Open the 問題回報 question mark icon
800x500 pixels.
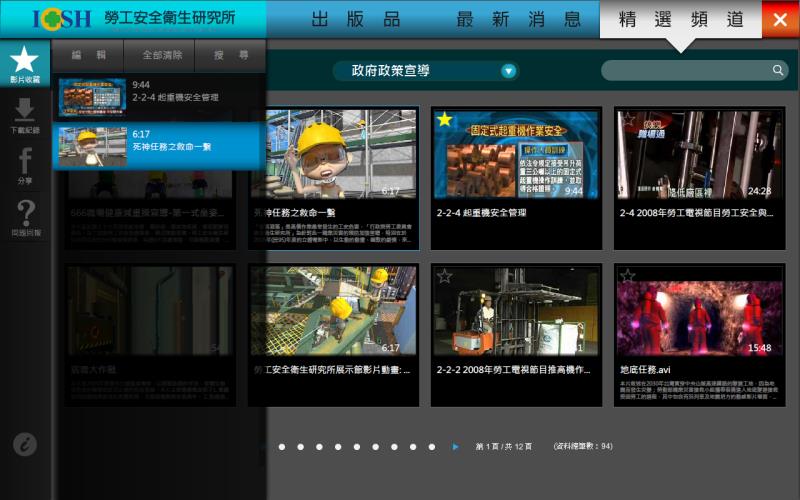click(x=25, y=216)
